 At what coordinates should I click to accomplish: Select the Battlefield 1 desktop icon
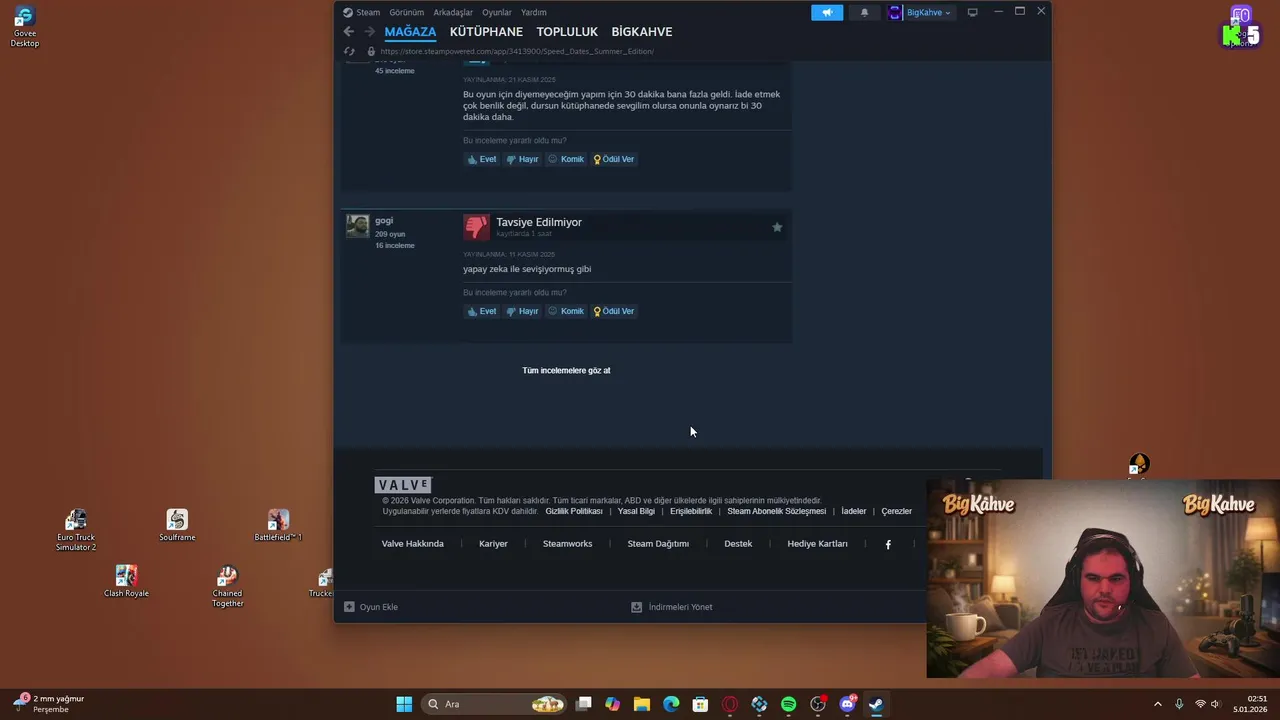[278, 525]
